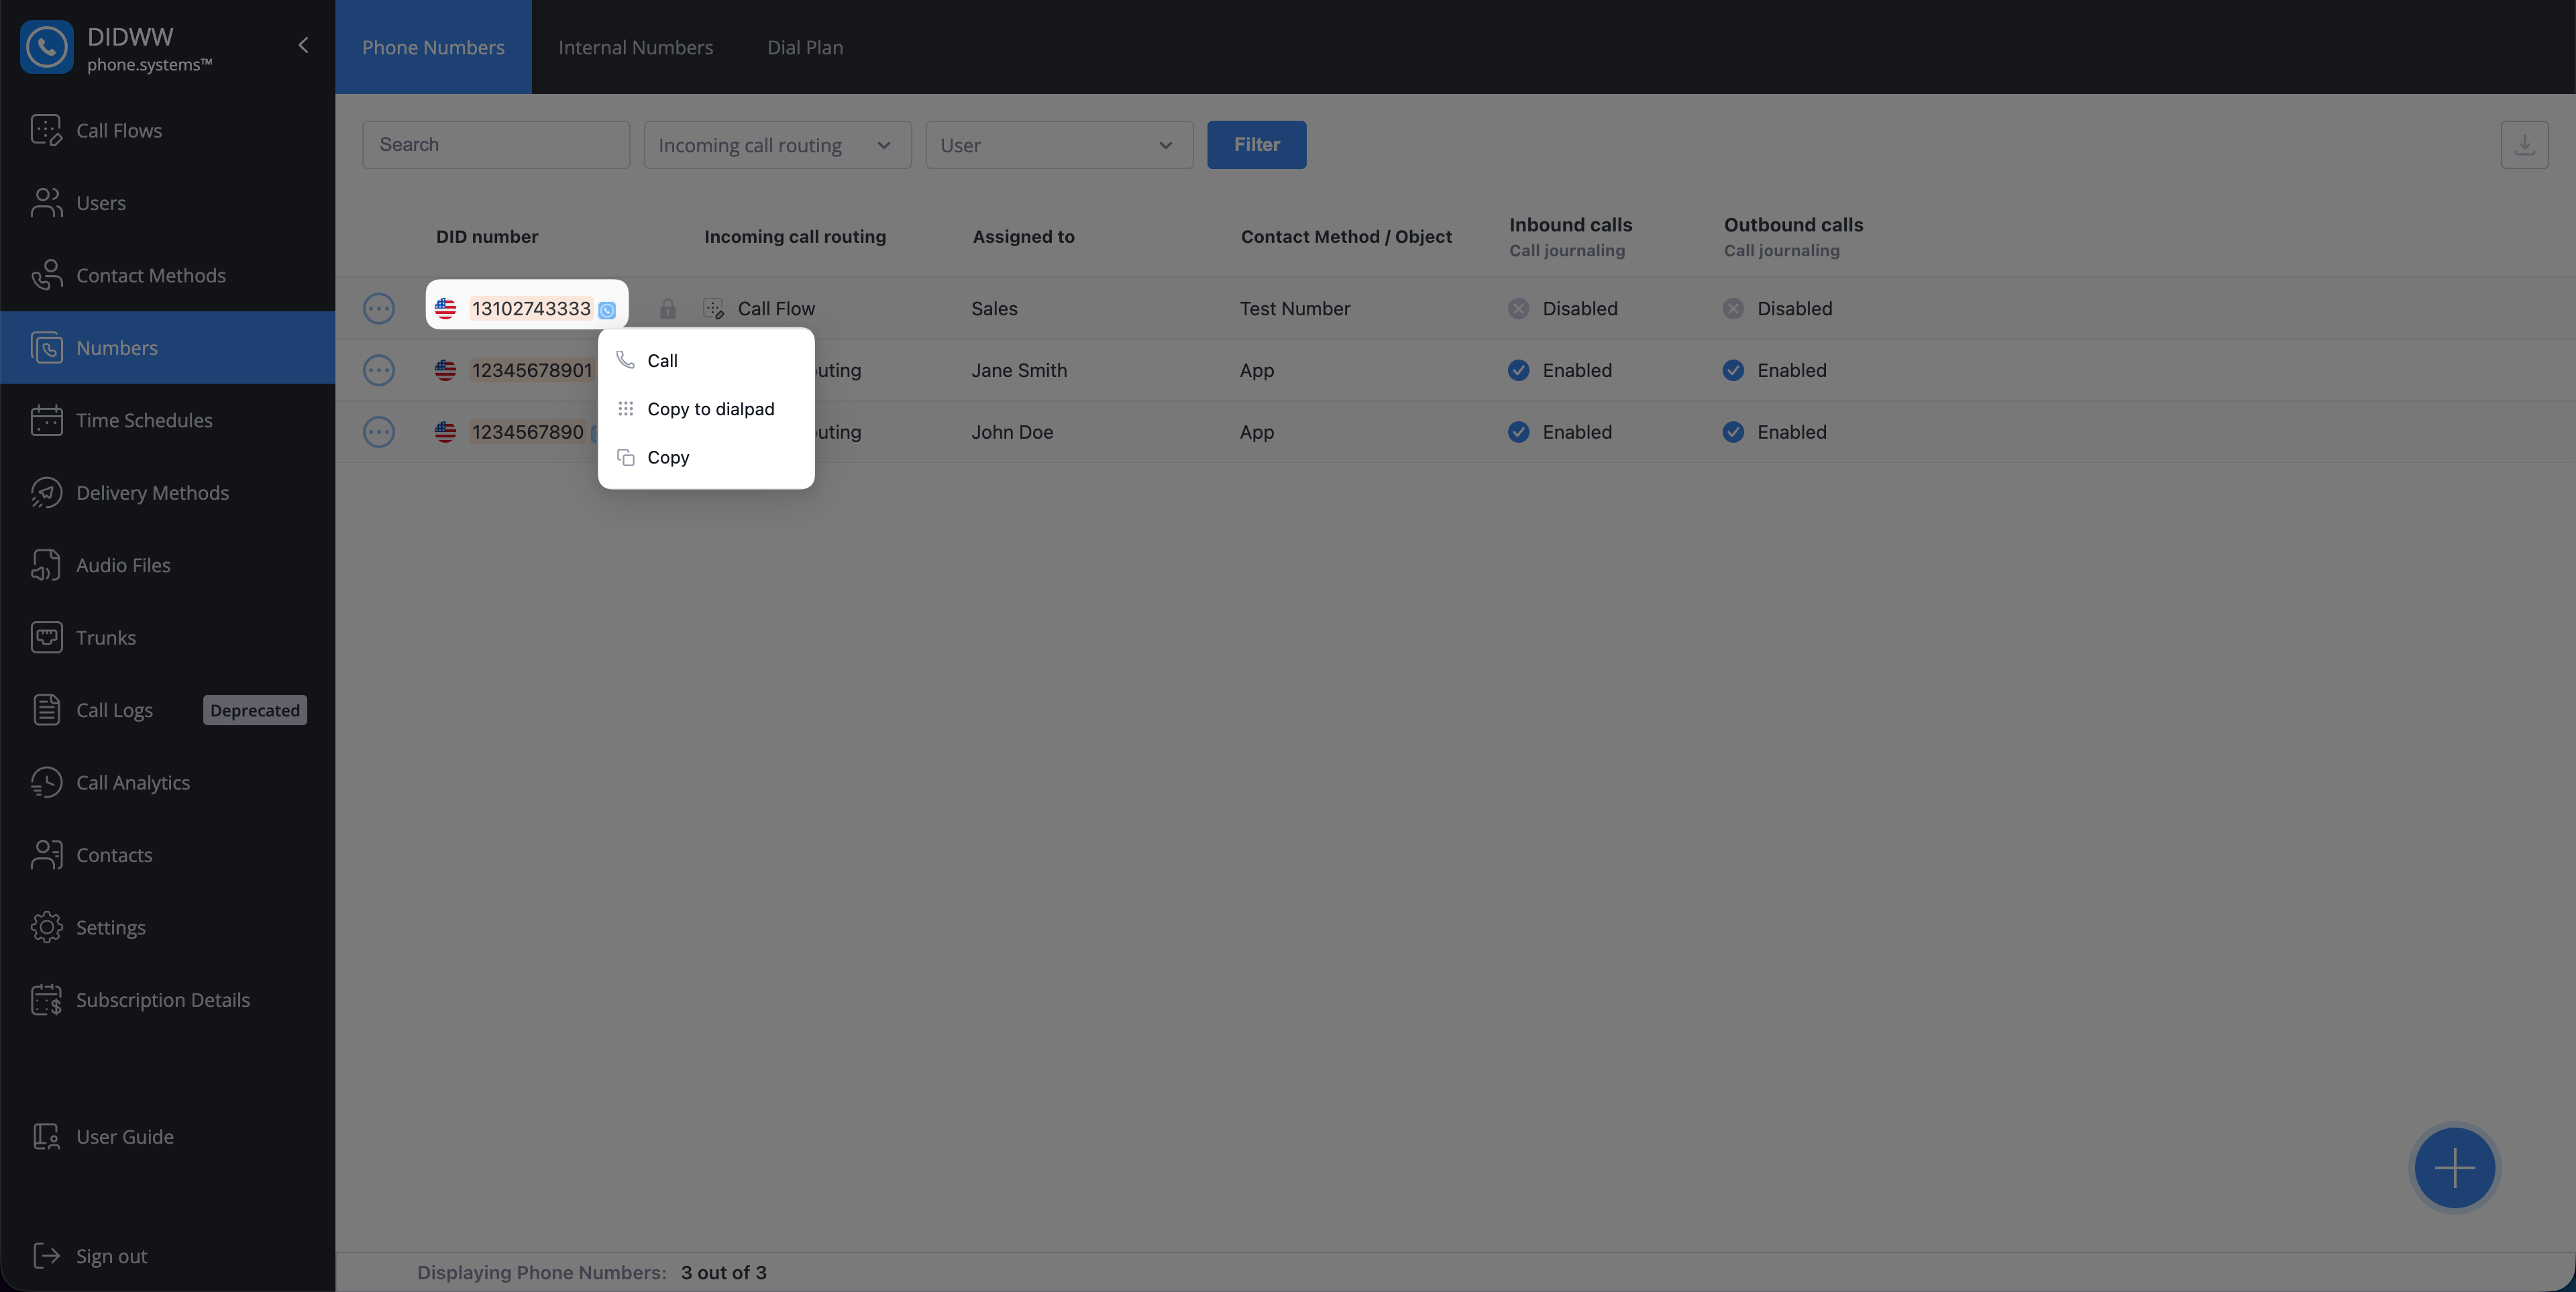Open the Subscription Details icon
This screenshot has width=2576, height=1292.
click(46, 1000)
